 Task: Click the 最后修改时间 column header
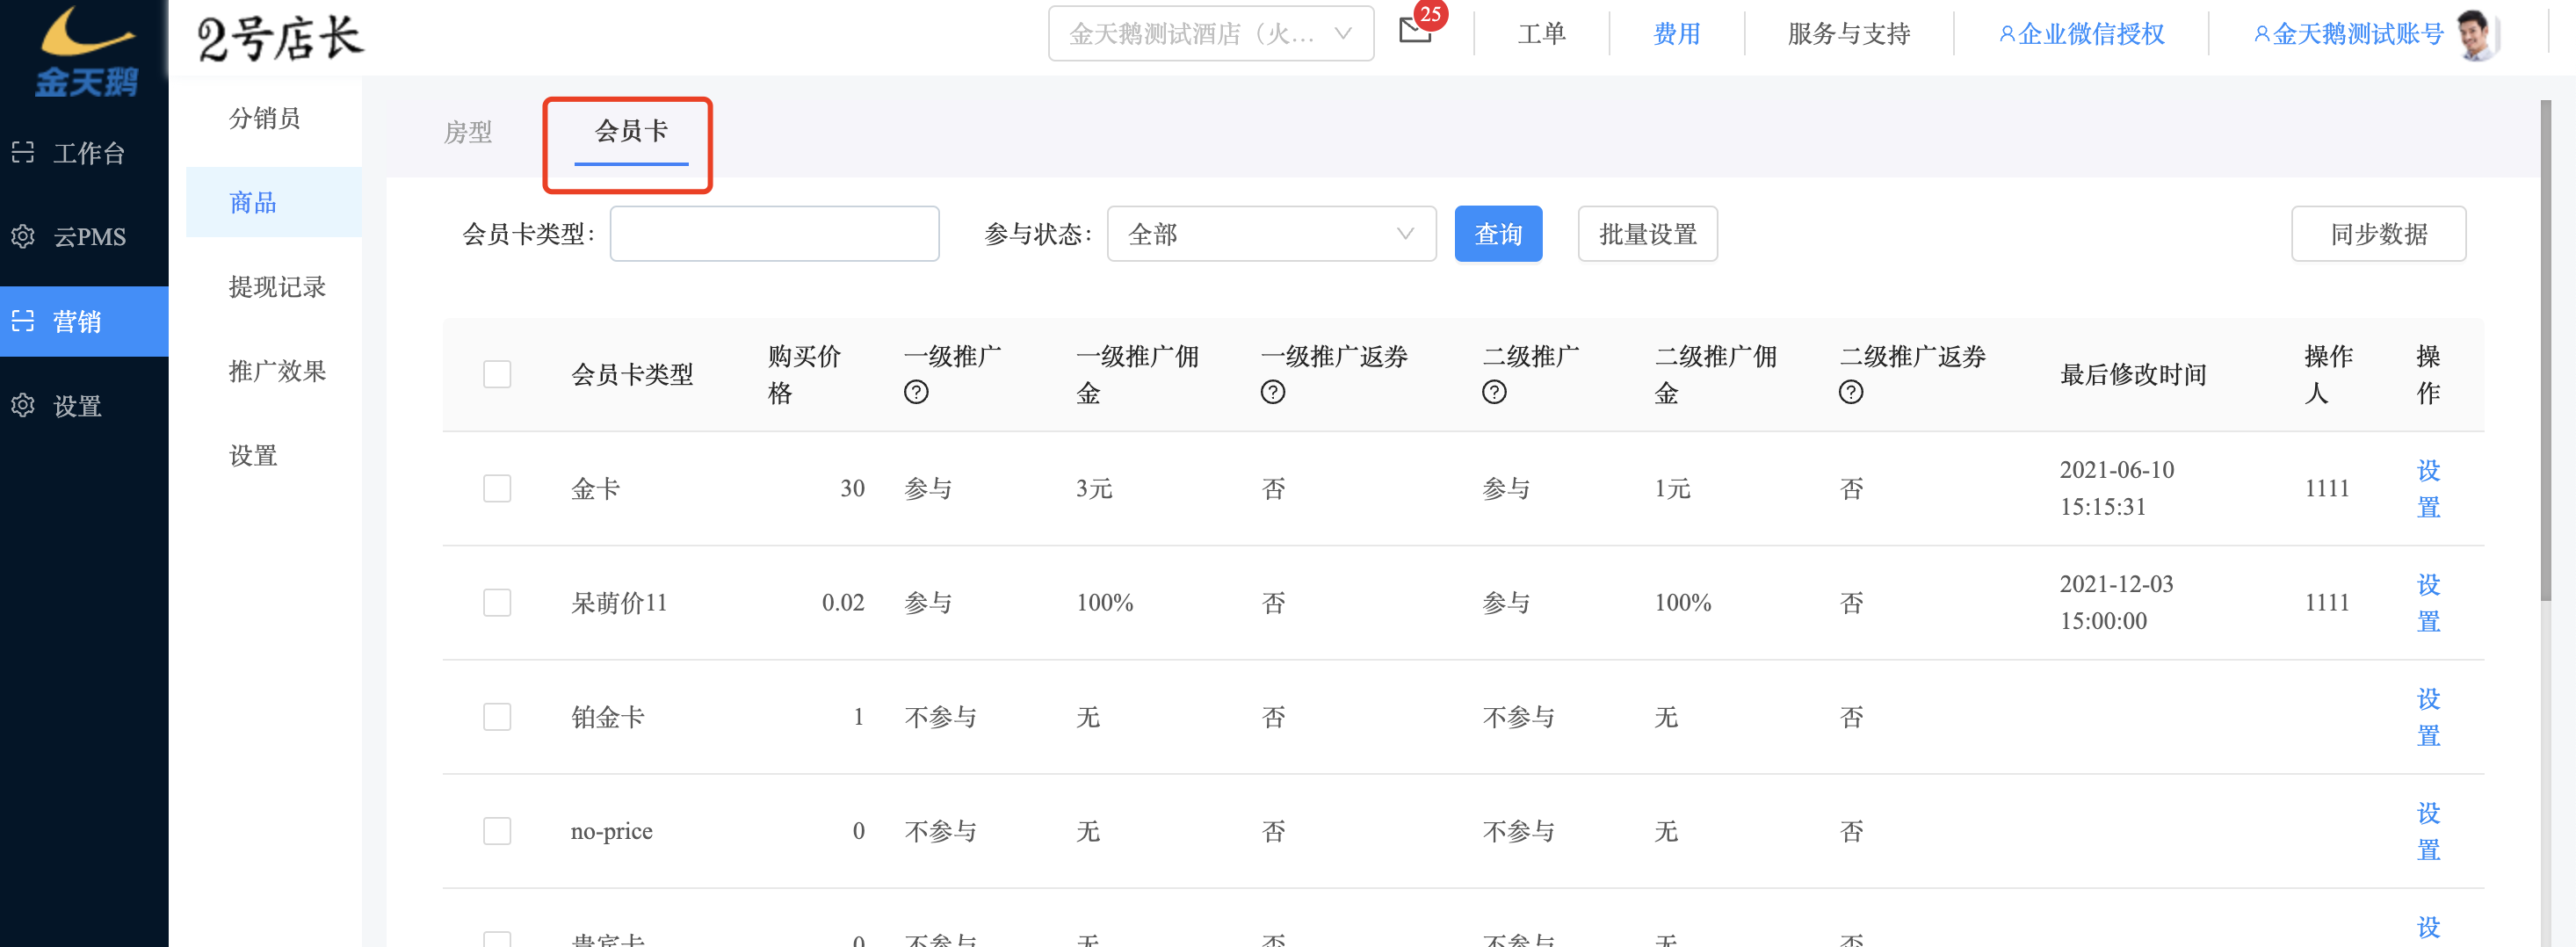[x=2133, y=375]
